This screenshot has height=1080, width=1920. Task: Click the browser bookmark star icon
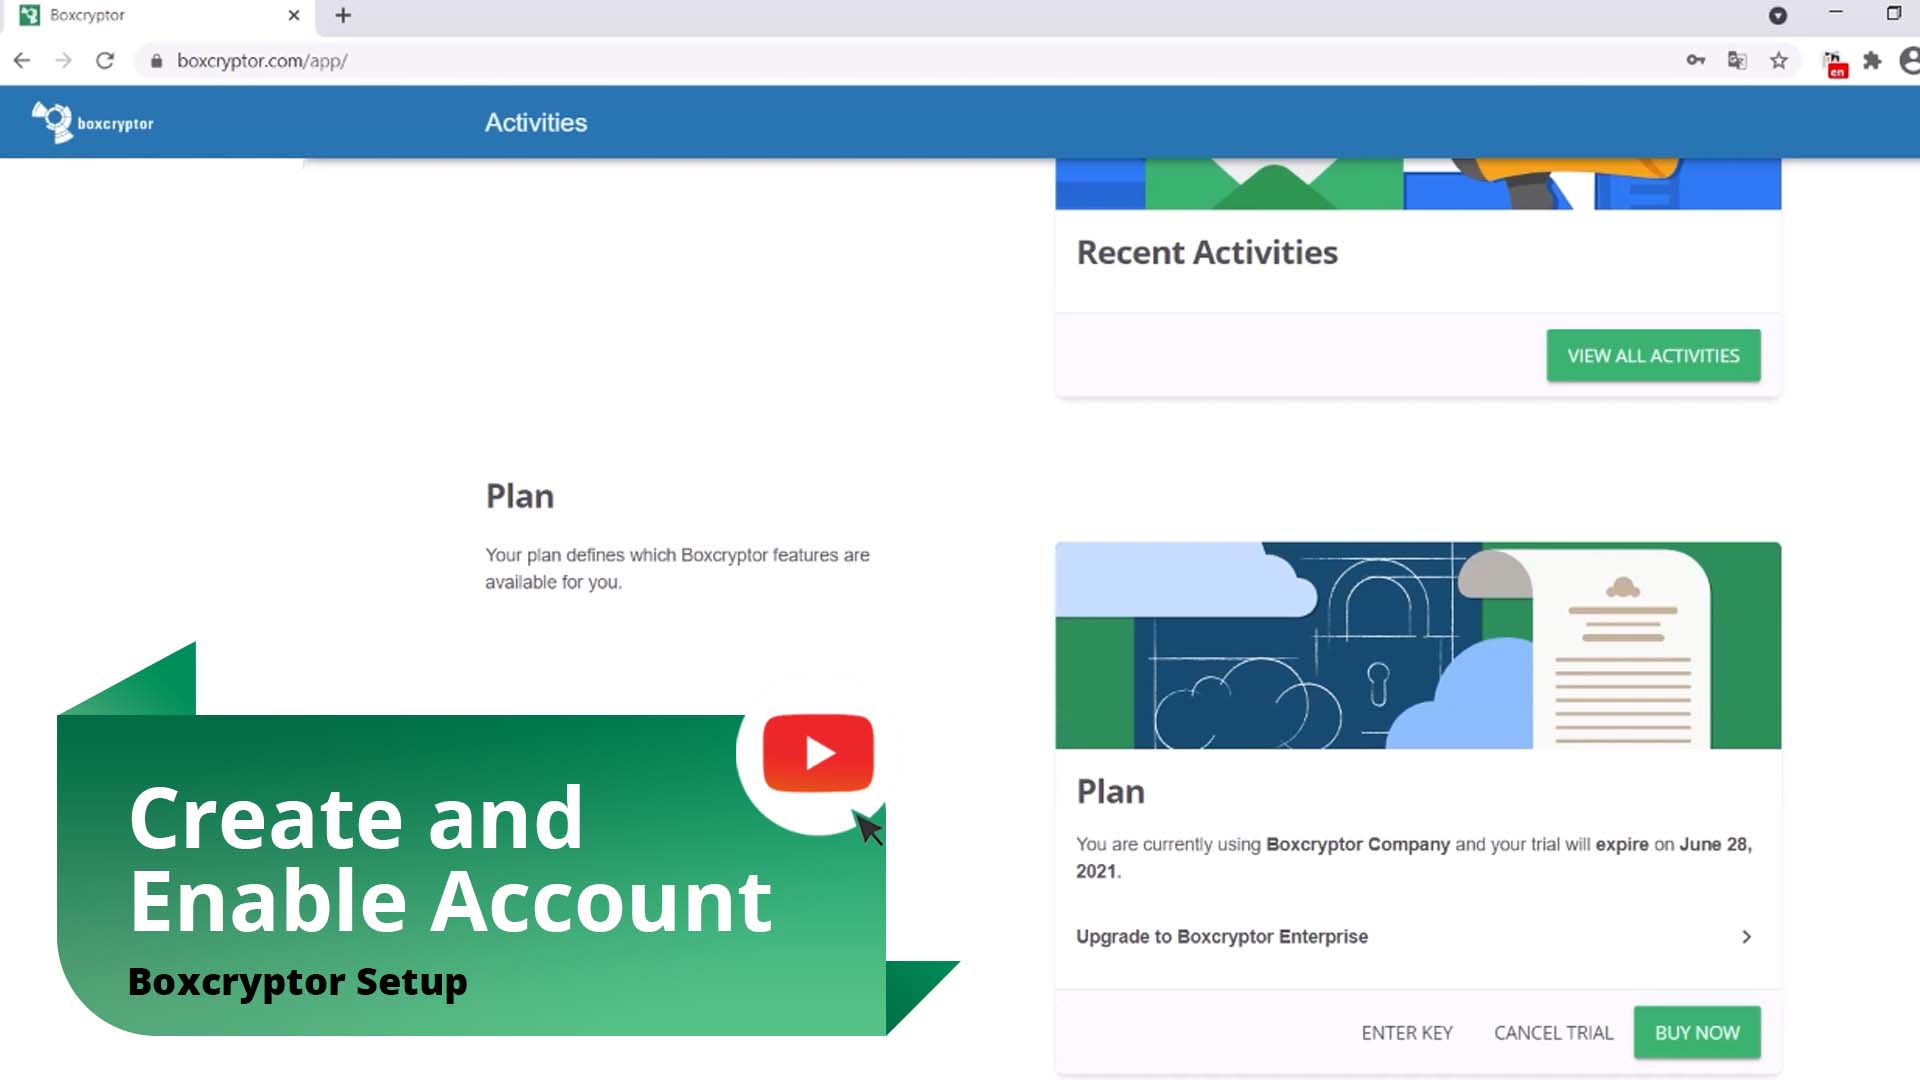[x=1780, y=61]
